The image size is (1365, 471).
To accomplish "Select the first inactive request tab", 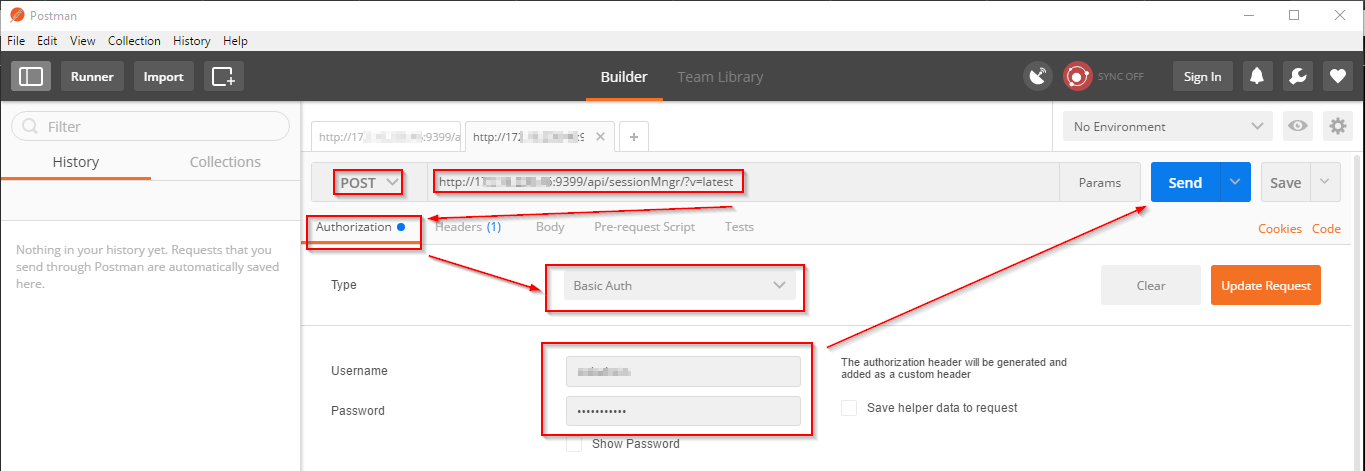I will click(386, 136).
